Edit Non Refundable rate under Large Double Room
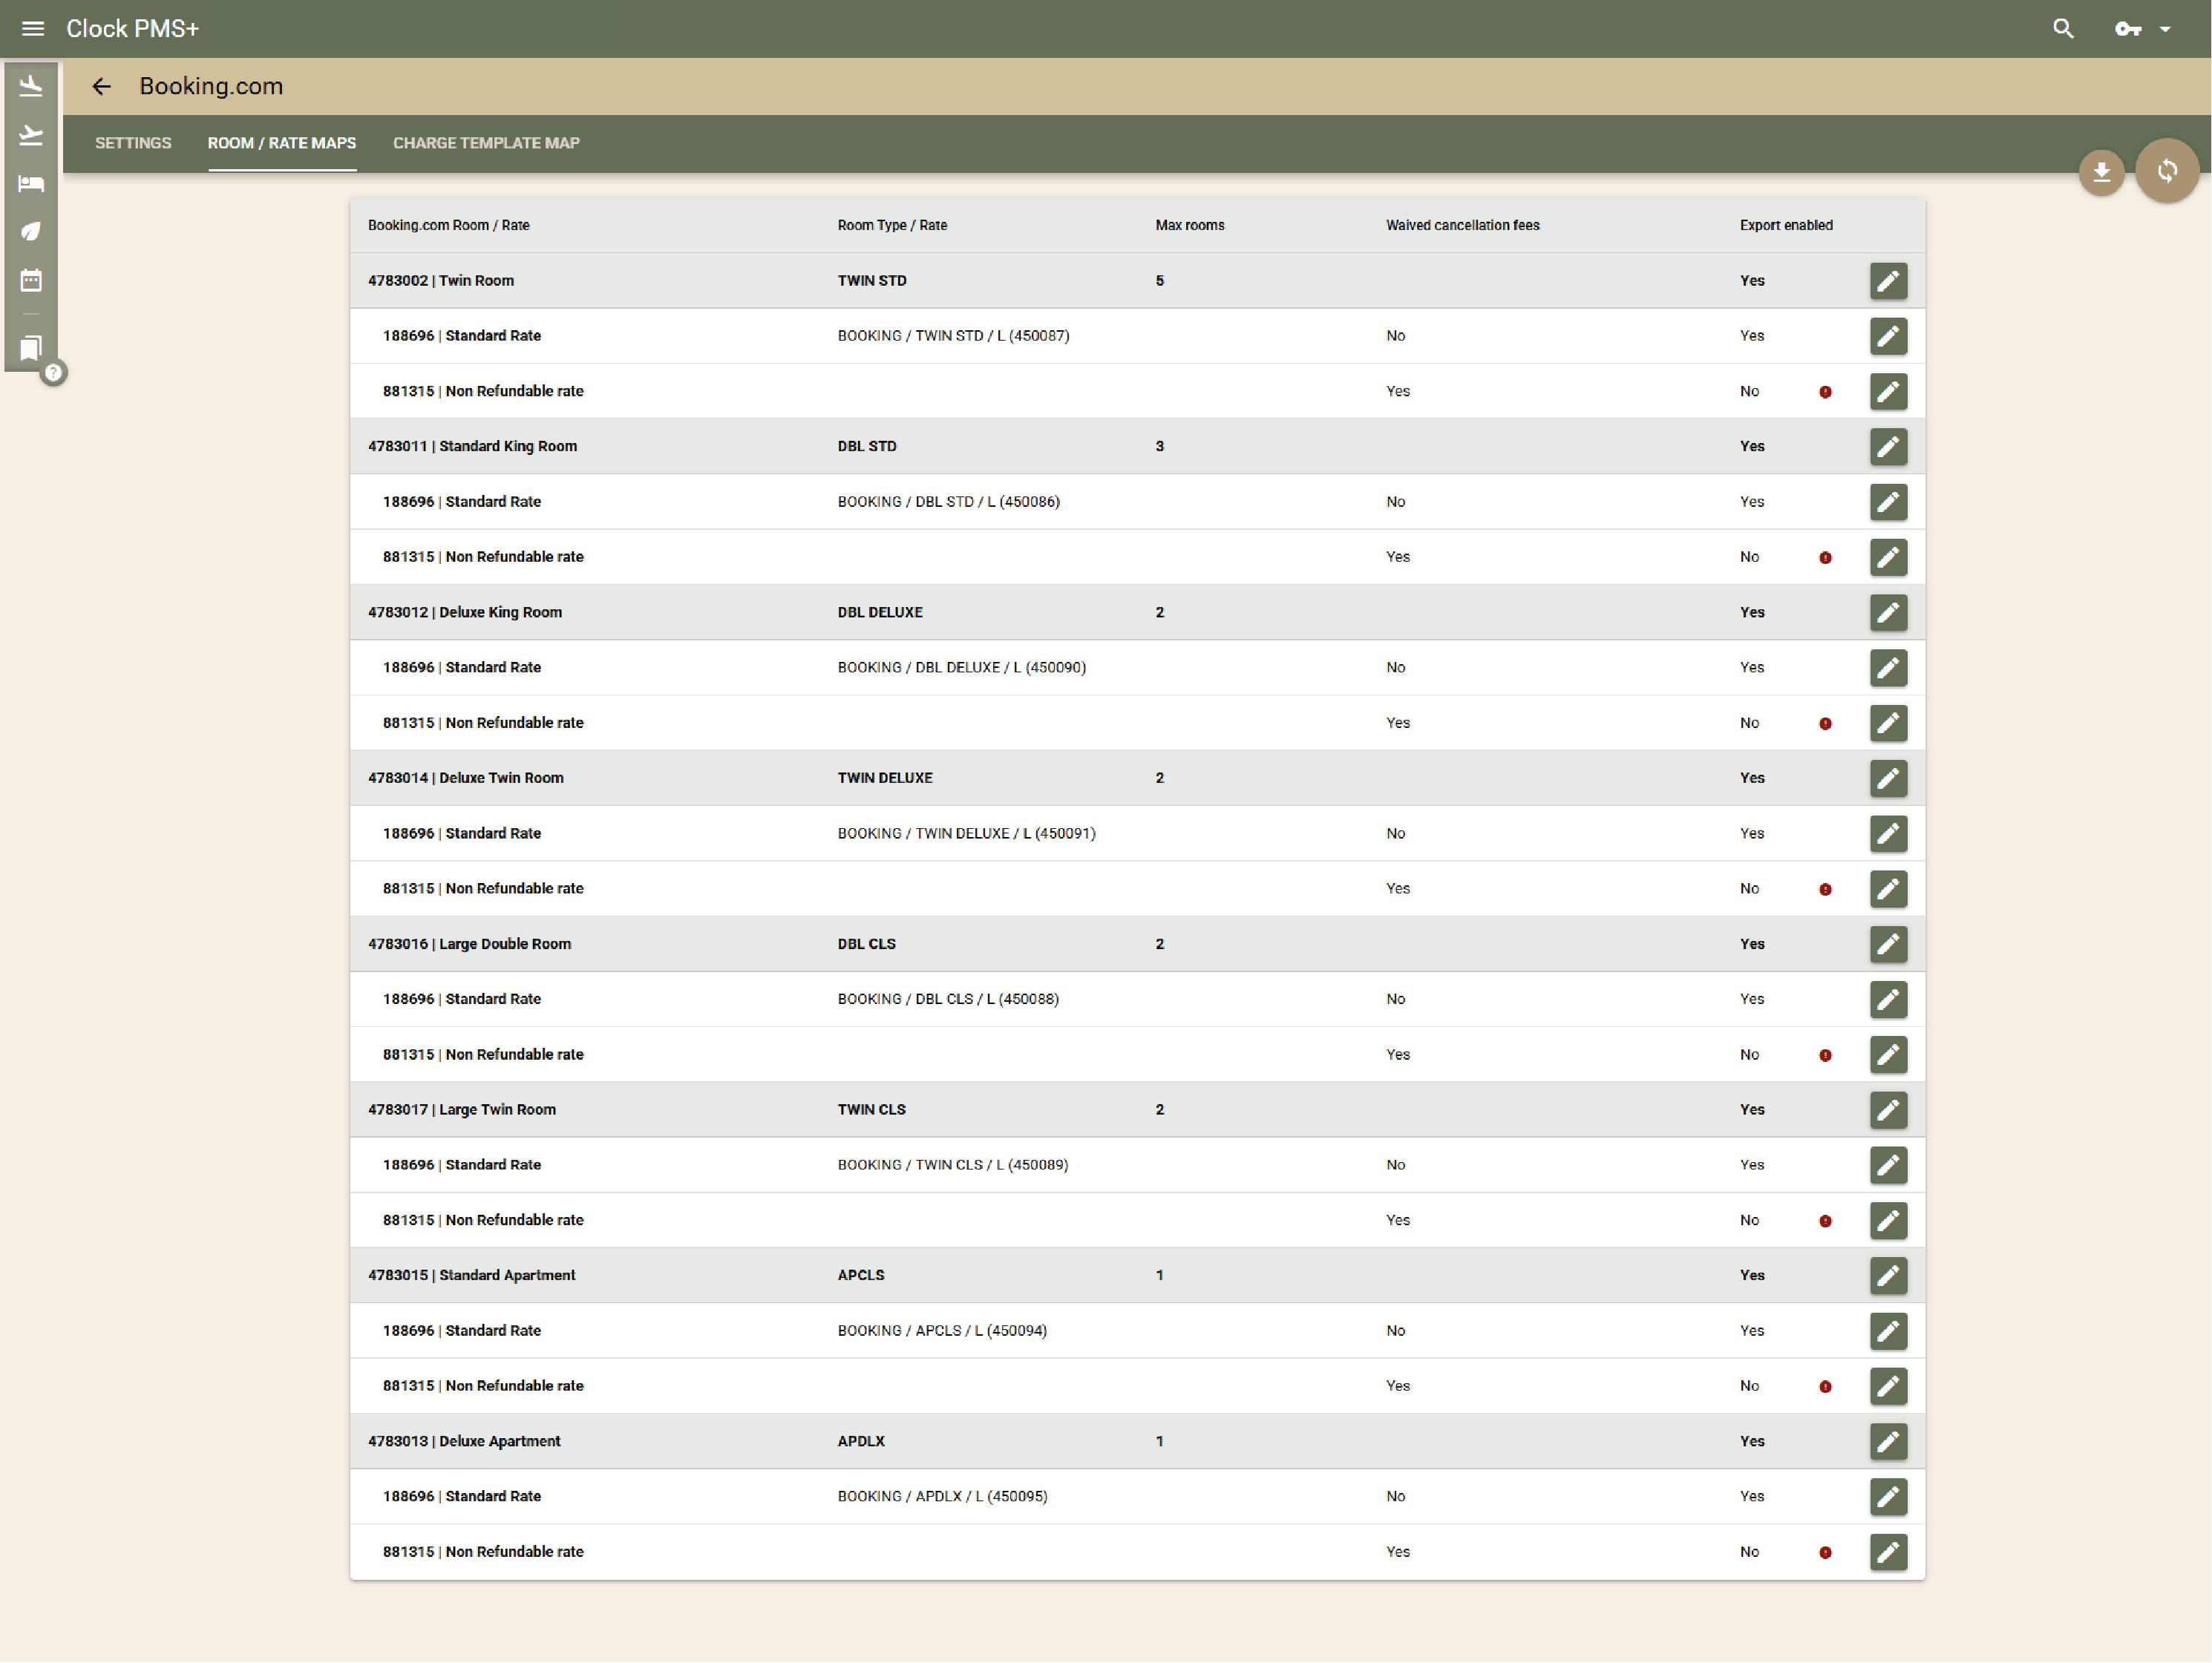2212x1663 pixels. click(x=1888, y=1055)
